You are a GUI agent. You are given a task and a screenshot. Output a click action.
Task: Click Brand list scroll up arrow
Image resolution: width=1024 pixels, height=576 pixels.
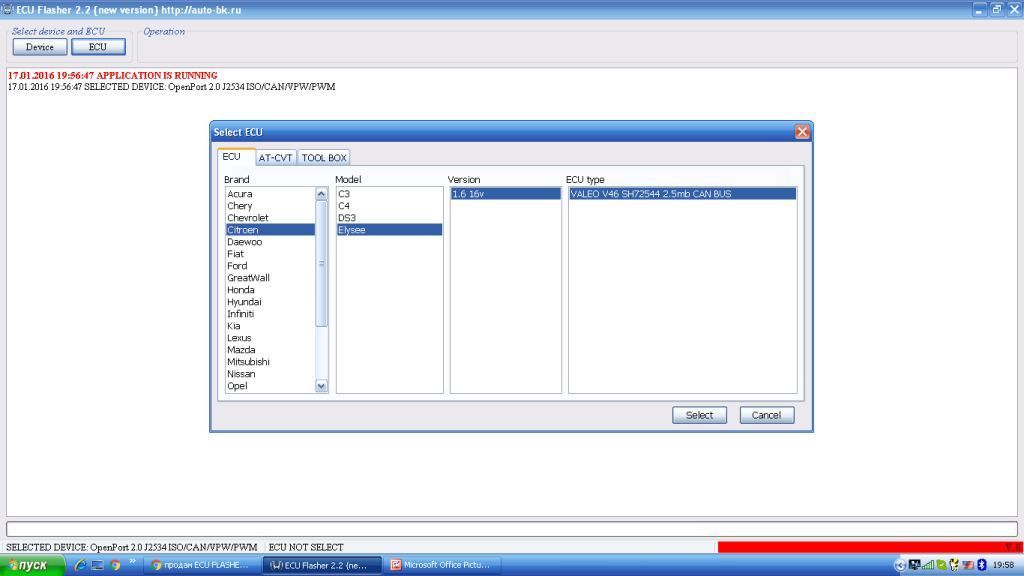pos(321,194)
